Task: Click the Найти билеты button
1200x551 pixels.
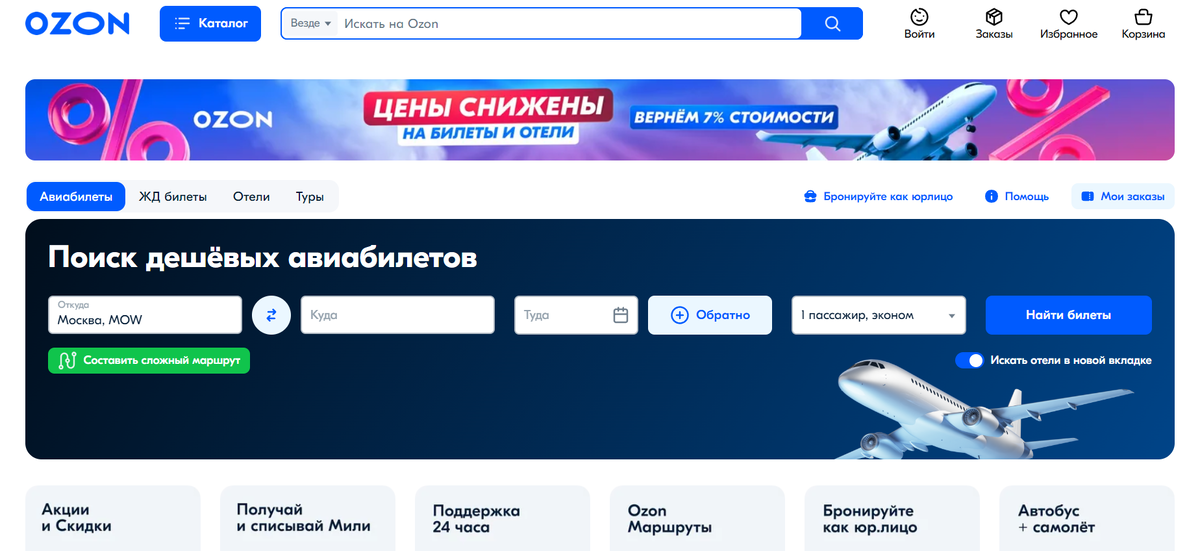Action: [1068, 315]
